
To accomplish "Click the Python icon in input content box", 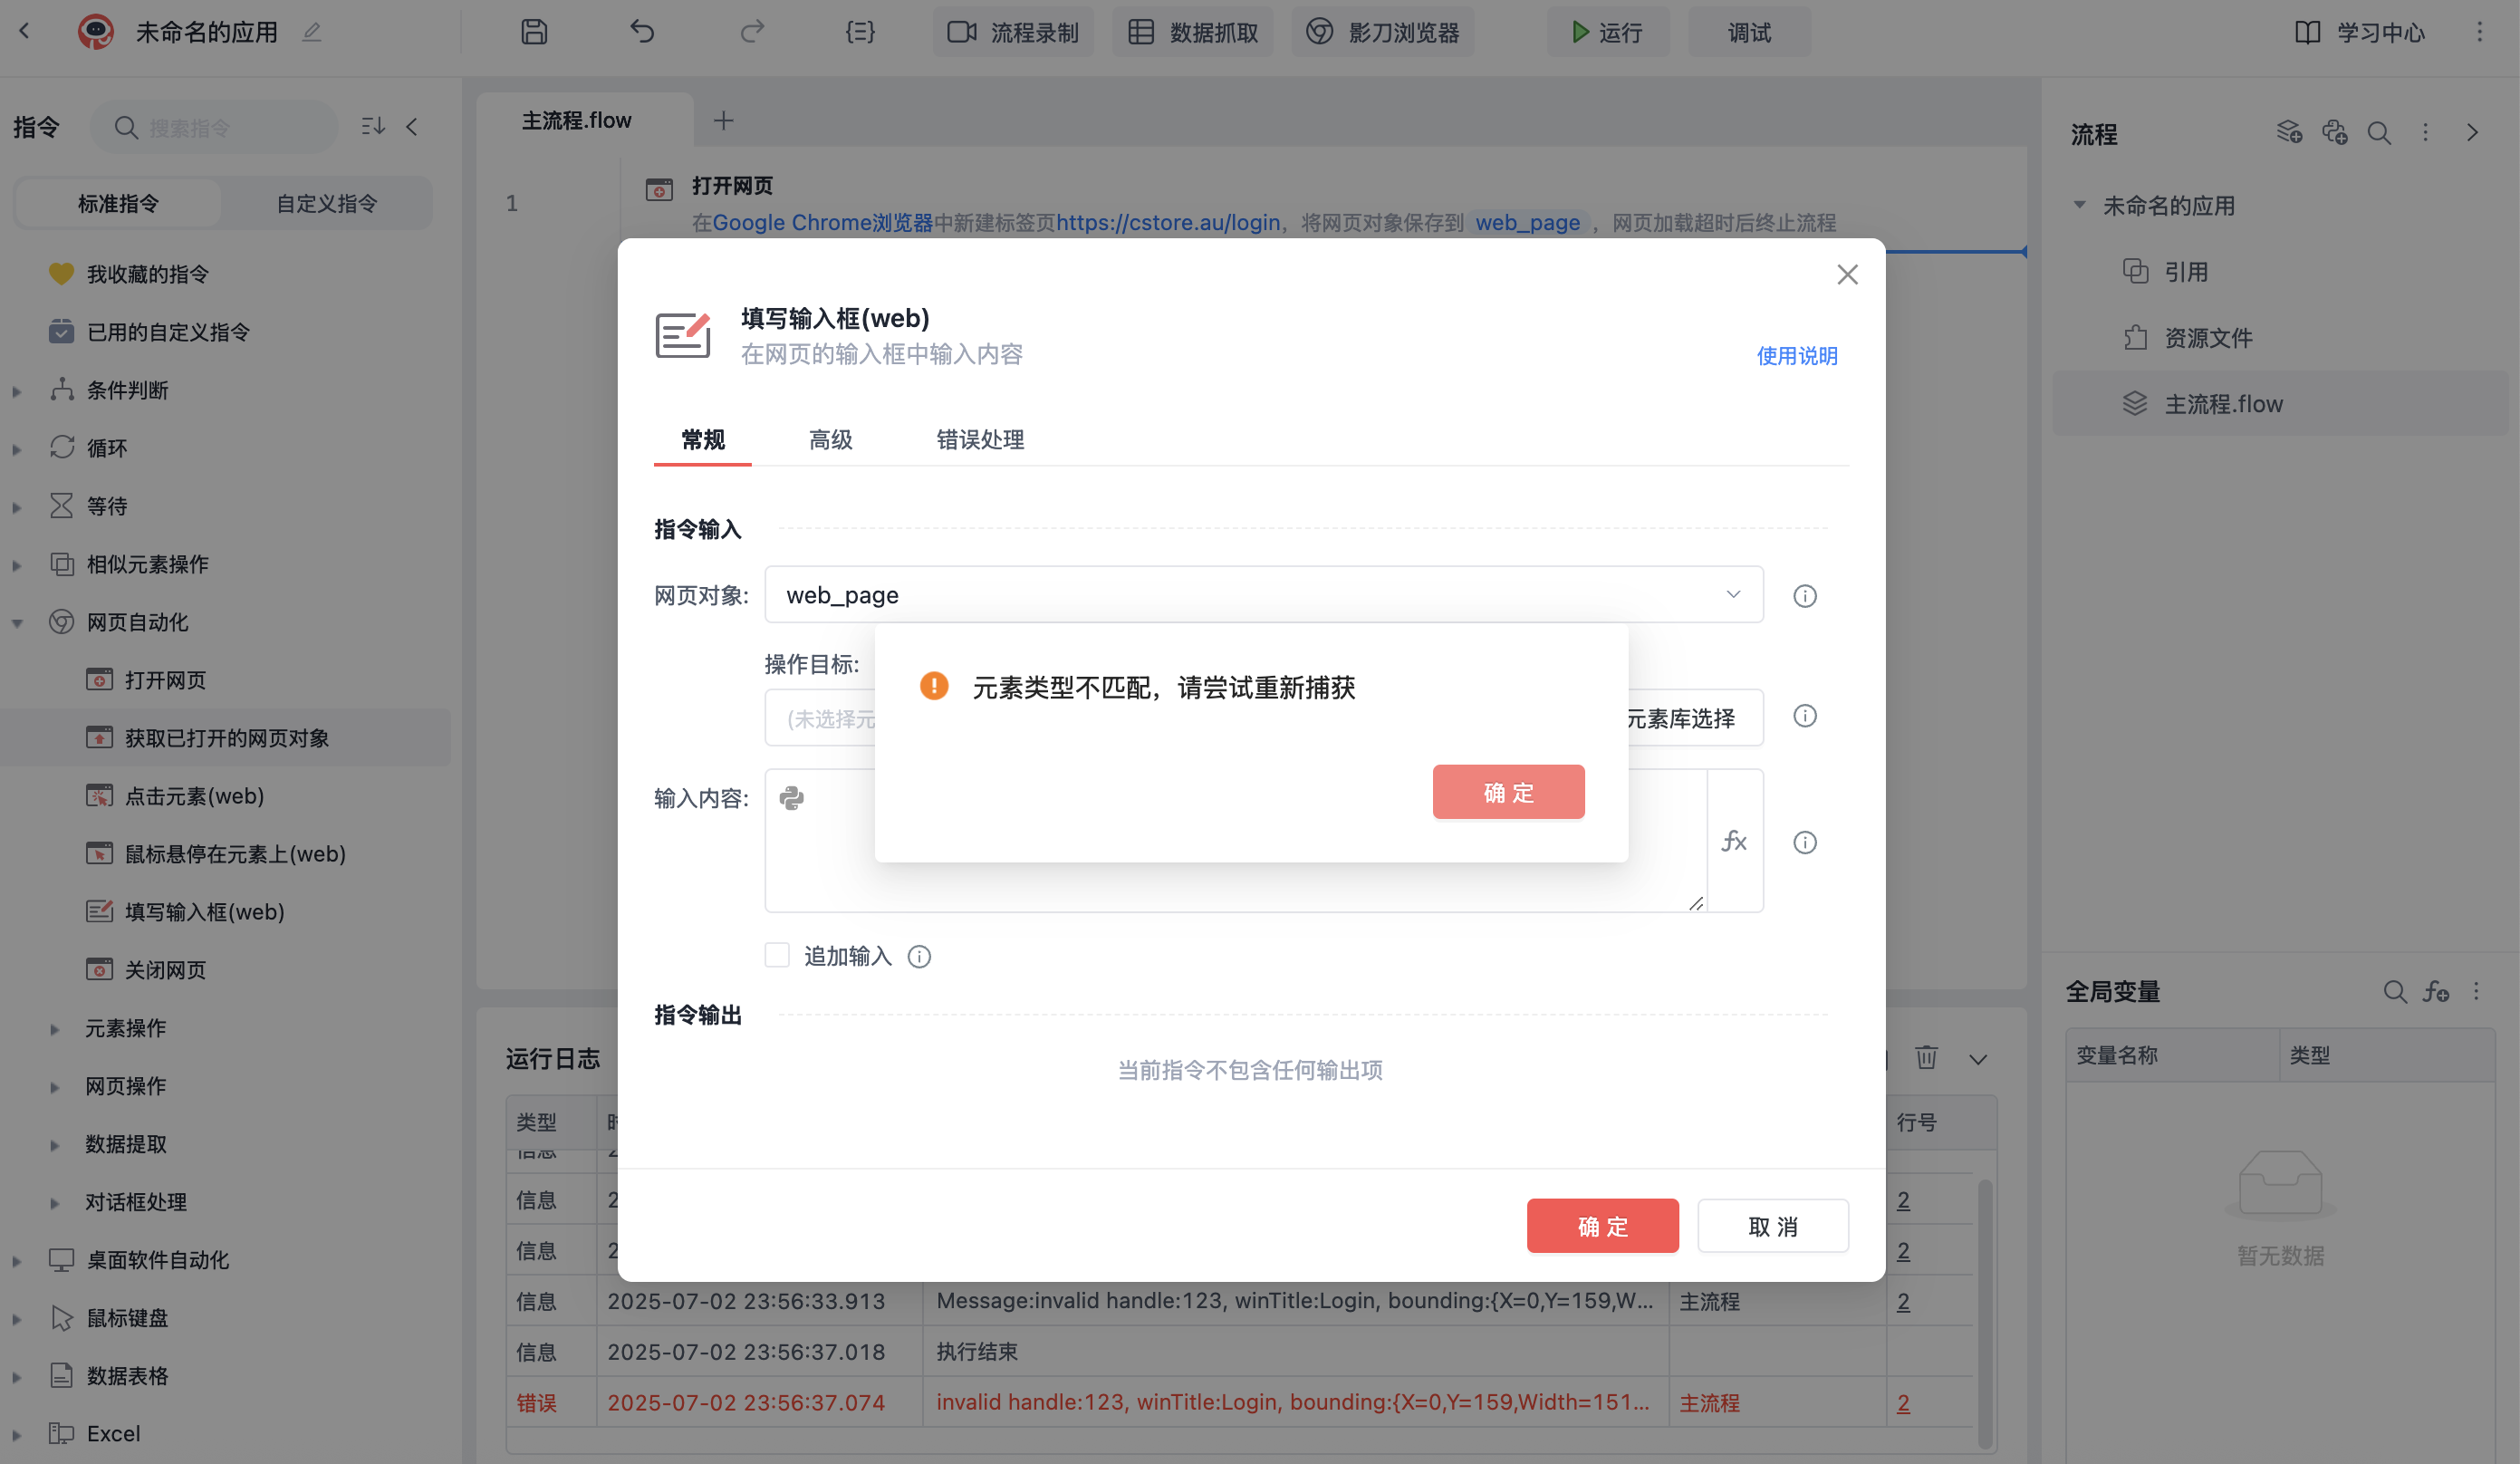I will [792, 798].
